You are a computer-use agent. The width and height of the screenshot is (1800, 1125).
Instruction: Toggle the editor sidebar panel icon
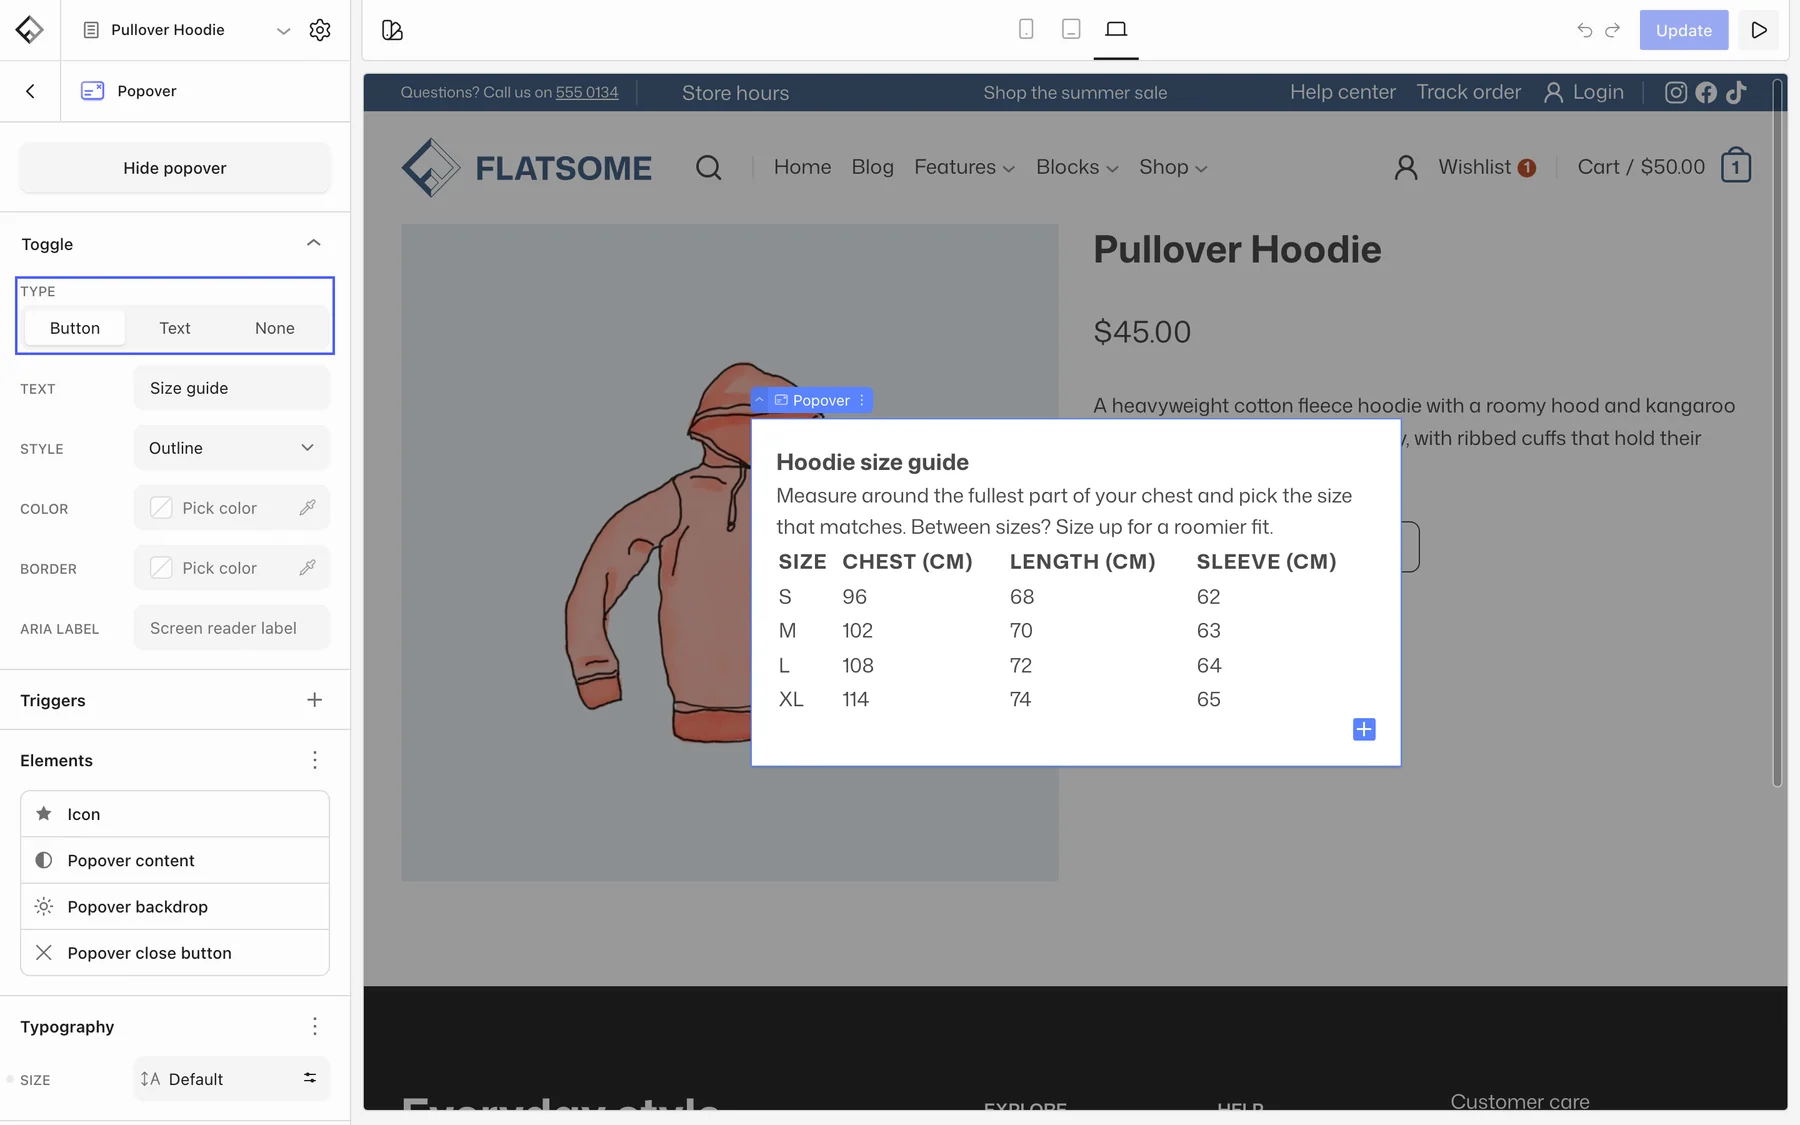click(x=392, y=30)
